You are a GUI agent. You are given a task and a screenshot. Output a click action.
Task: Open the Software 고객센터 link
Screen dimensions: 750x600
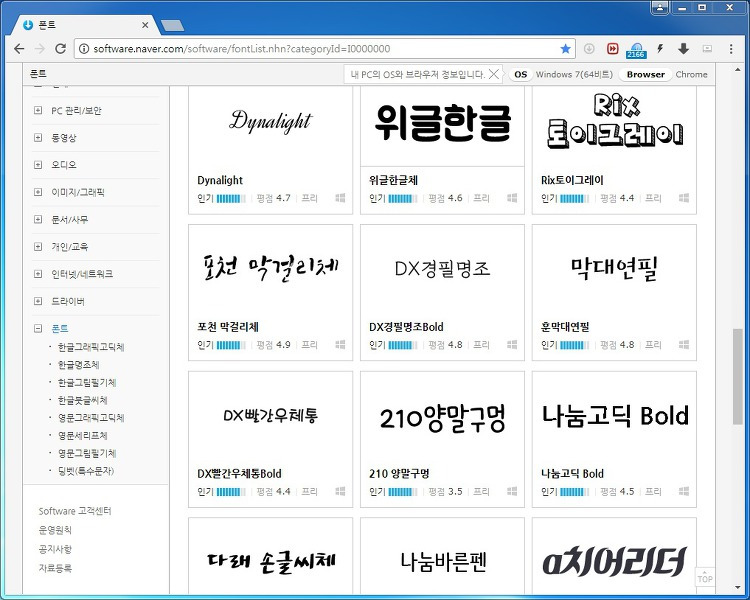pyautogui.click(x=75, y=511)
